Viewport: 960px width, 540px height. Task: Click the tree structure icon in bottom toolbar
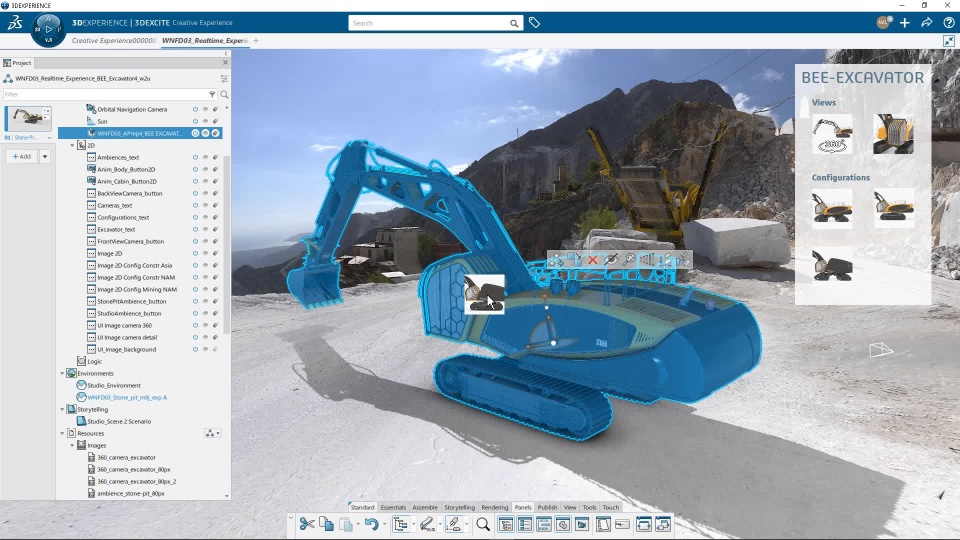tap(400, 524)
